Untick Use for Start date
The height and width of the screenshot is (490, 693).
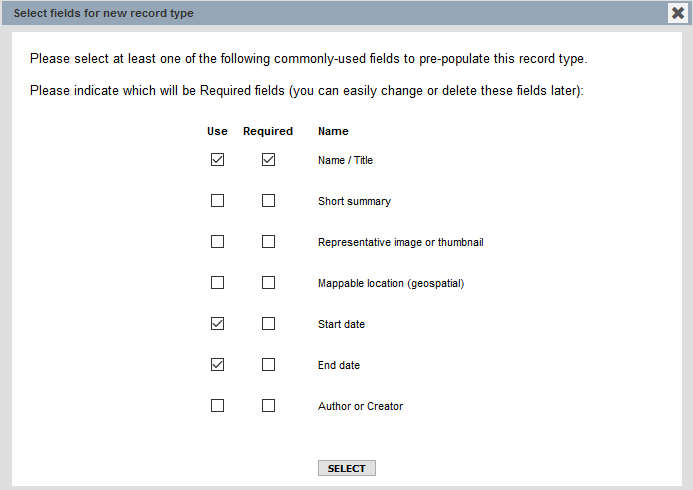coord(217,324)
